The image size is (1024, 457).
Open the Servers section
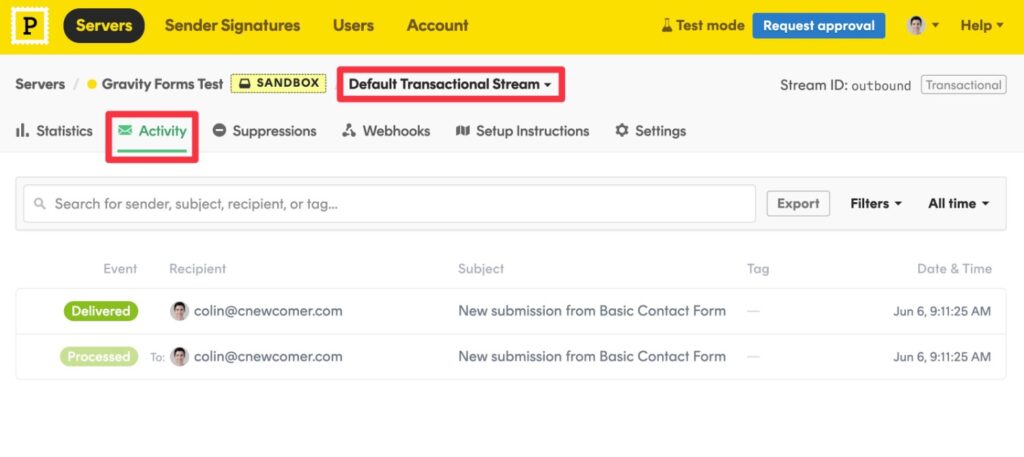[x=104, y=25]
